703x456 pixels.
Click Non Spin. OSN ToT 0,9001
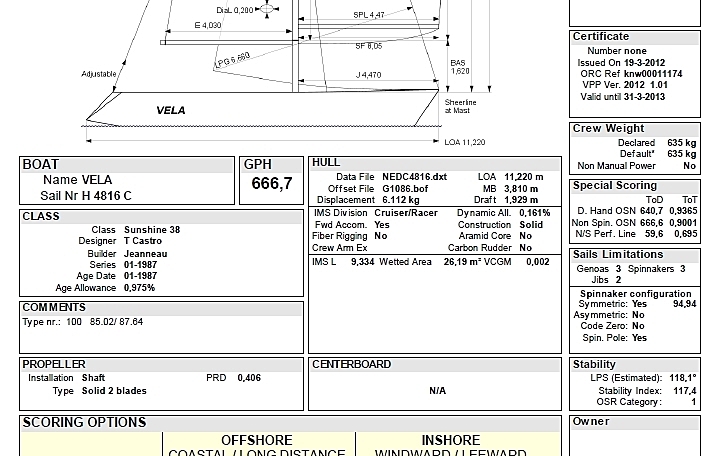[x=683, y=223]
